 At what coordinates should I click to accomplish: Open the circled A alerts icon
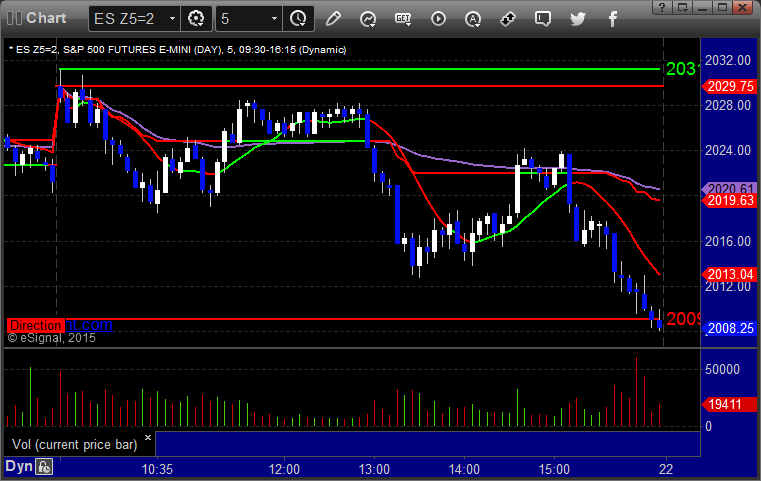pos(473,19)
